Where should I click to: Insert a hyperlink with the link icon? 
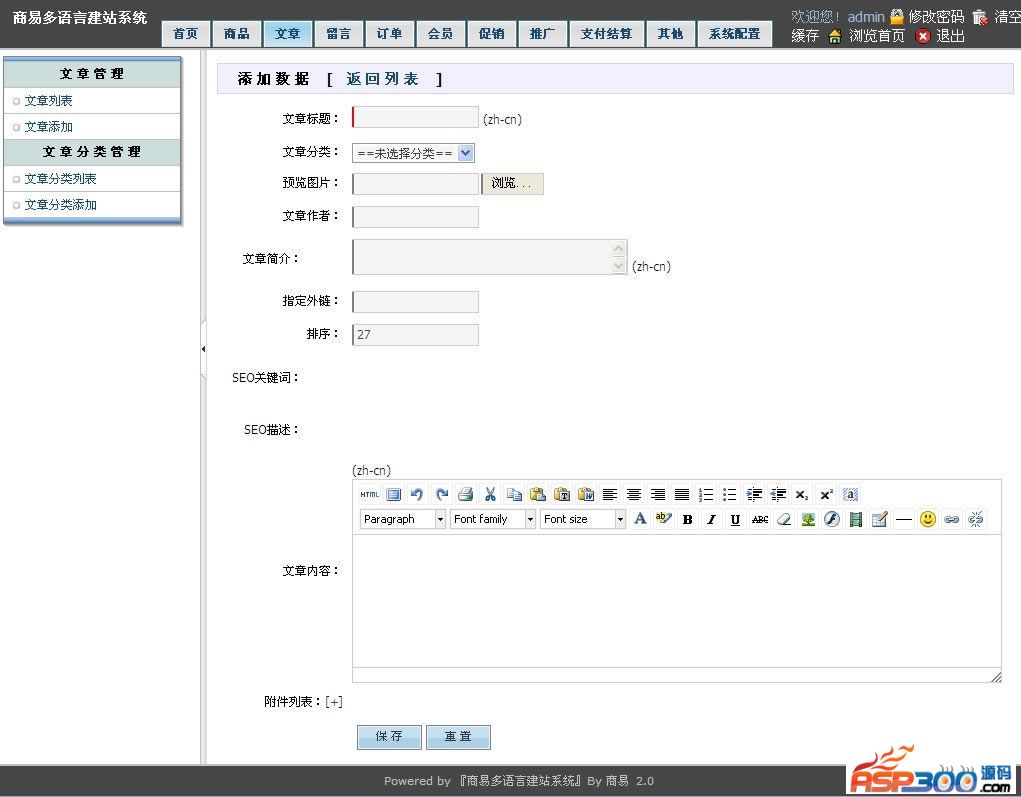click(952, 519)
